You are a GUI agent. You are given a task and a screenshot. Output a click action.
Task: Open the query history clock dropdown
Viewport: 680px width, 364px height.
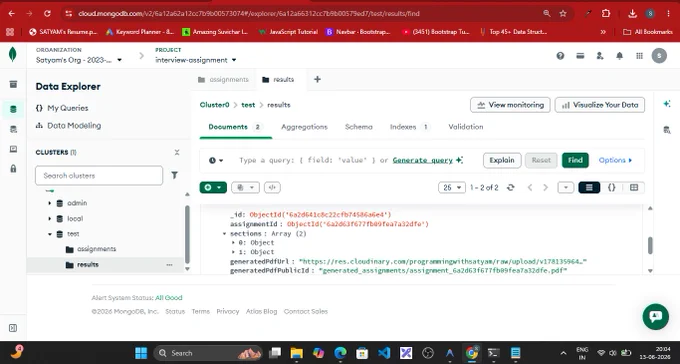[216, 160]
